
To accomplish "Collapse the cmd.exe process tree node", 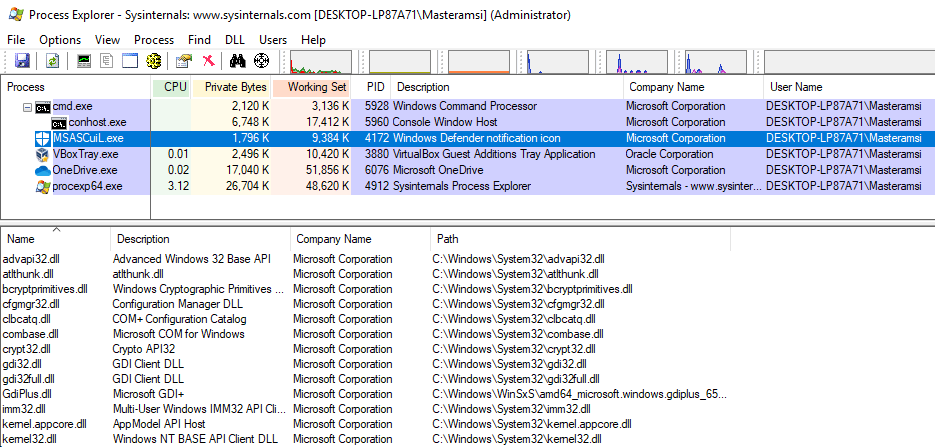I will tap(26, 106).
